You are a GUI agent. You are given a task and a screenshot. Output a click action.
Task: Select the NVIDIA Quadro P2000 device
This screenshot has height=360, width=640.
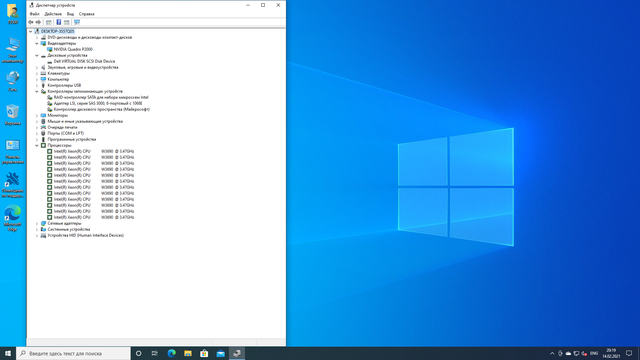[73, 49]
